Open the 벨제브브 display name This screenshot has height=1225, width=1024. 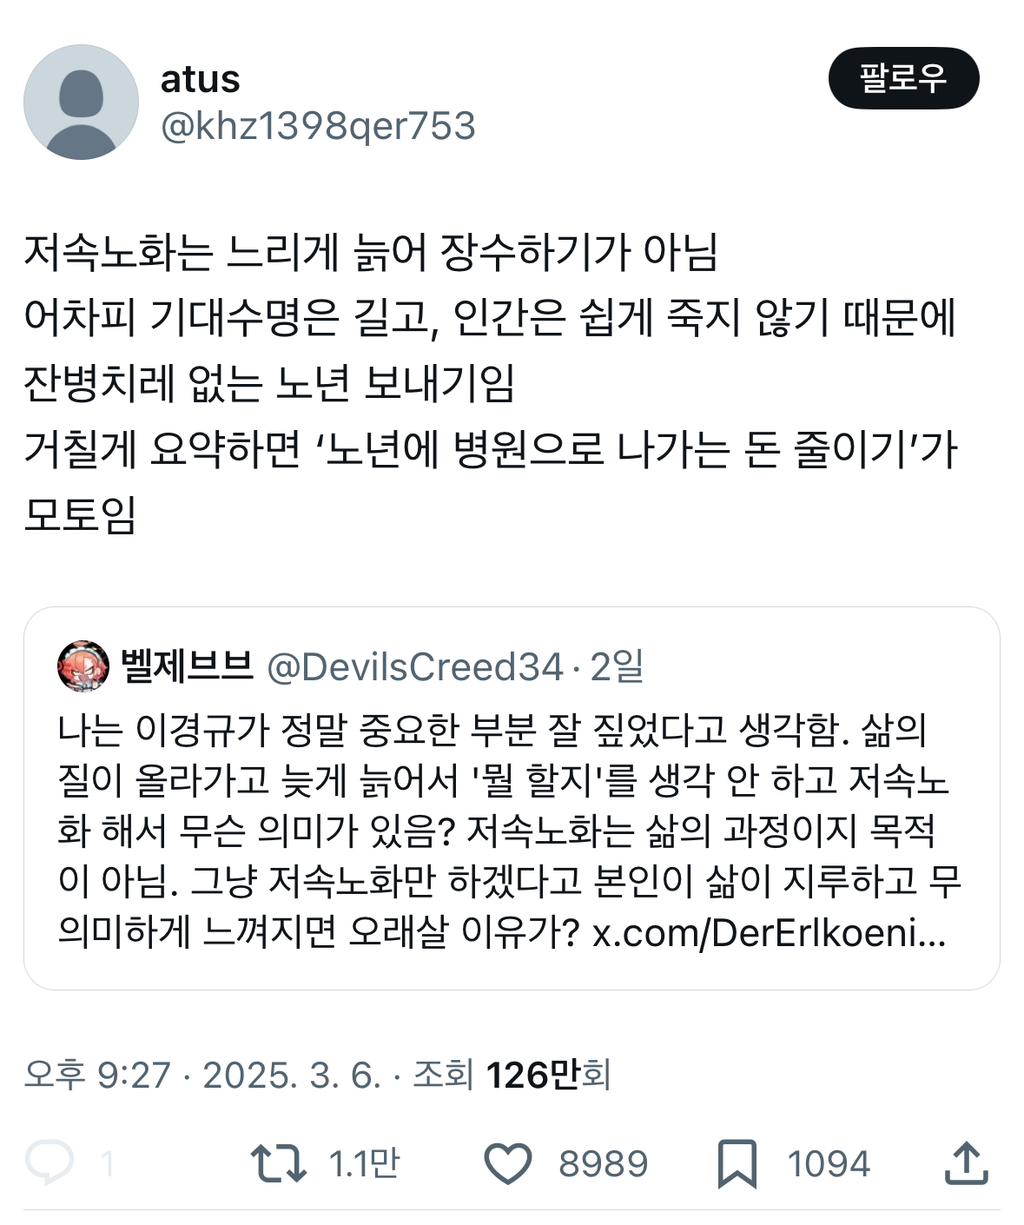[x=187, y=666]
